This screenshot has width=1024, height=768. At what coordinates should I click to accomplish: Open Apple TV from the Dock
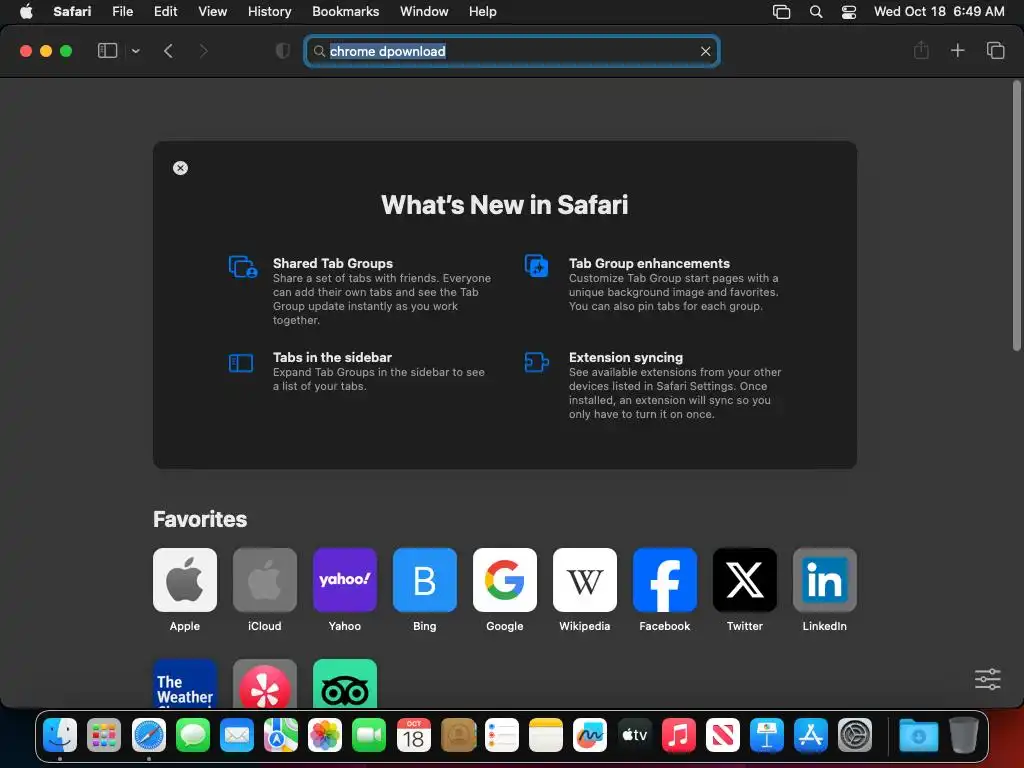pos(634,735)
